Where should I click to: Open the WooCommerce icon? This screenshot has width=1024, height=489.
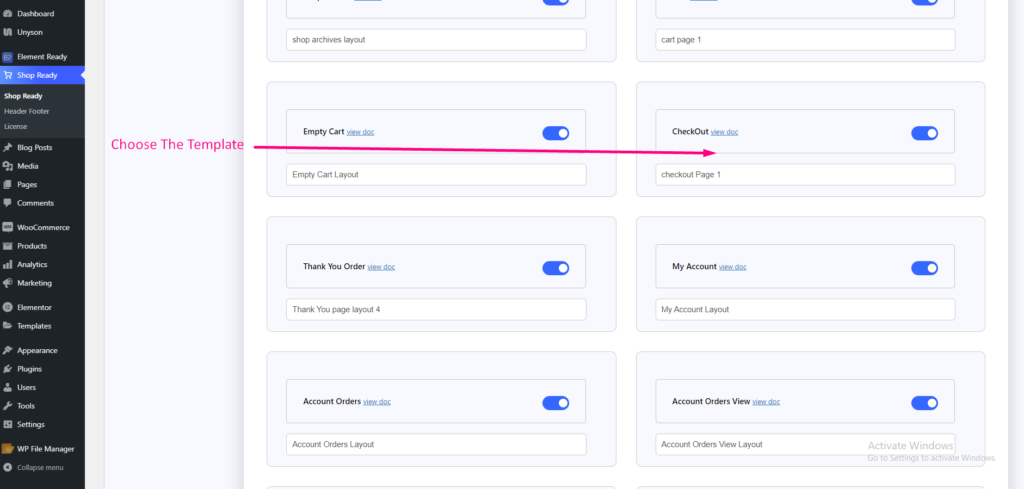pos(8,227)
